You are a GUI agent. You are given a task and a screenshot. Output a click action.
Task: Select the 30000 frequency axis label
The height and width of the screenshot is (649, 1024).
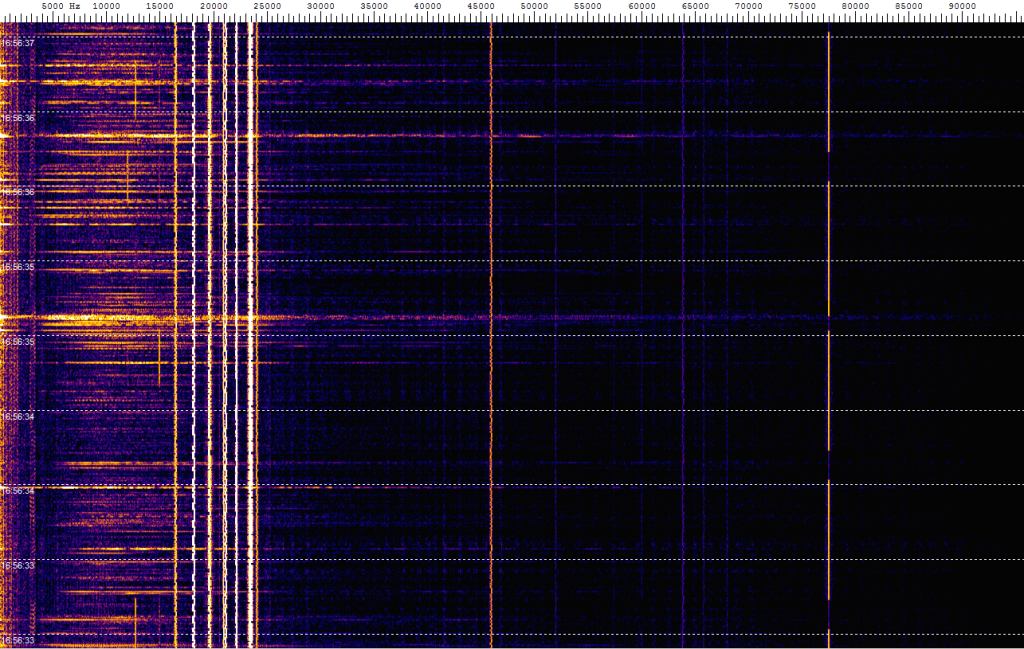[320, 6]
